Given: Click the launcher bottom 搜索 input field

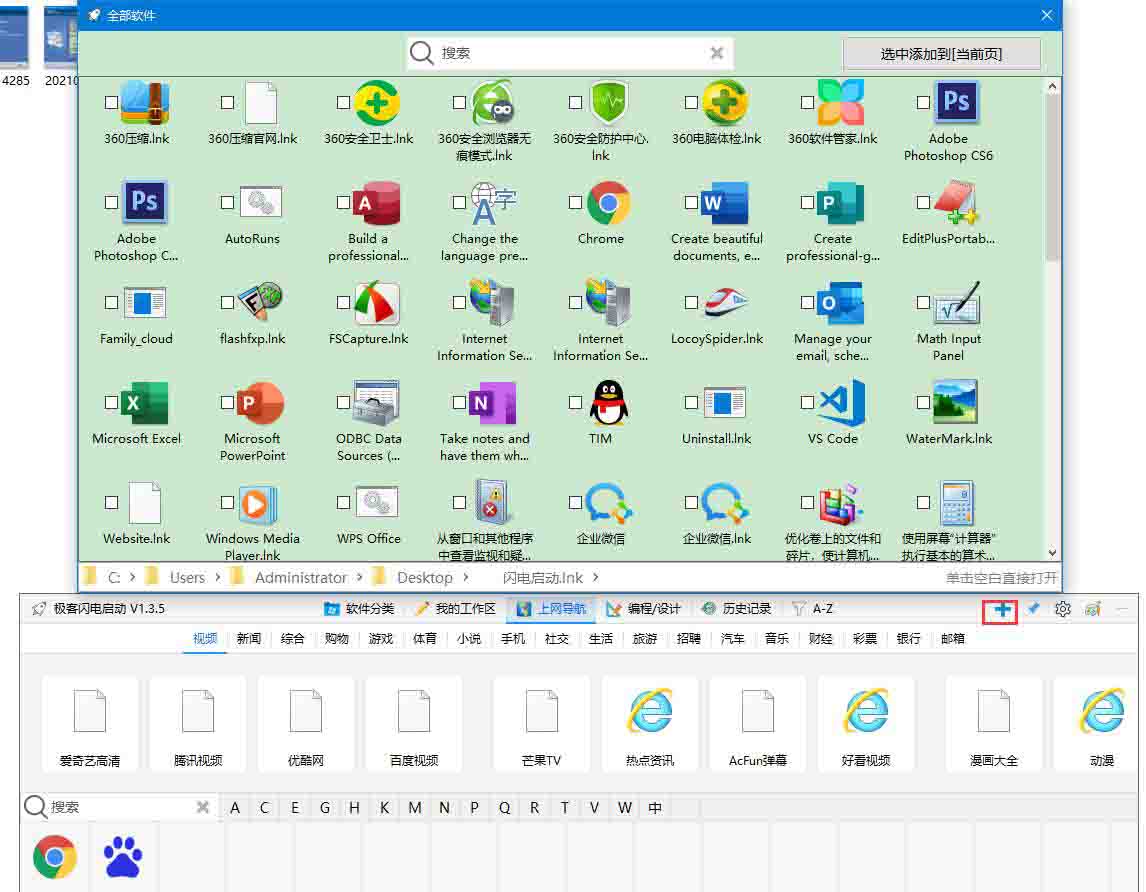Looking at the screenshot, I should coord(121,807).
